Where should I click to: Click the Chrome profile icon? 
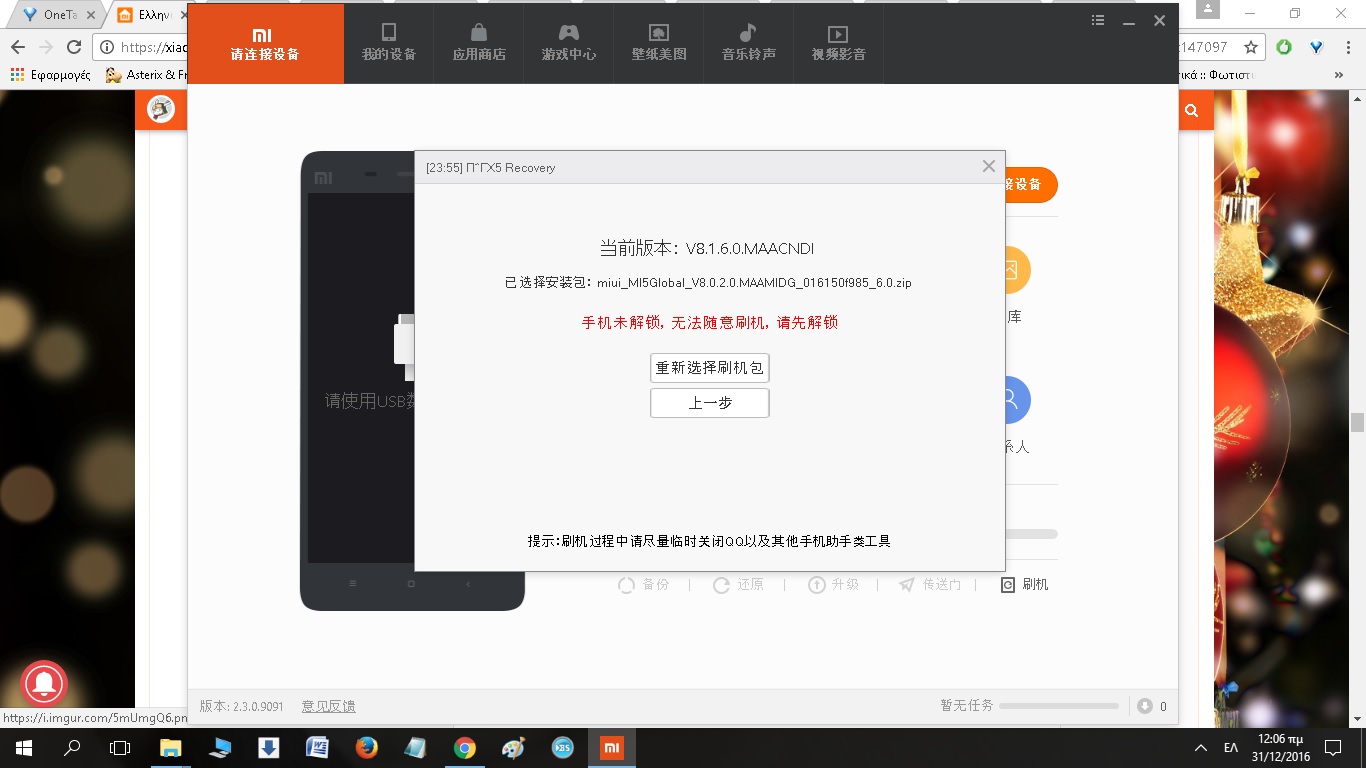tap(1207, 10)
